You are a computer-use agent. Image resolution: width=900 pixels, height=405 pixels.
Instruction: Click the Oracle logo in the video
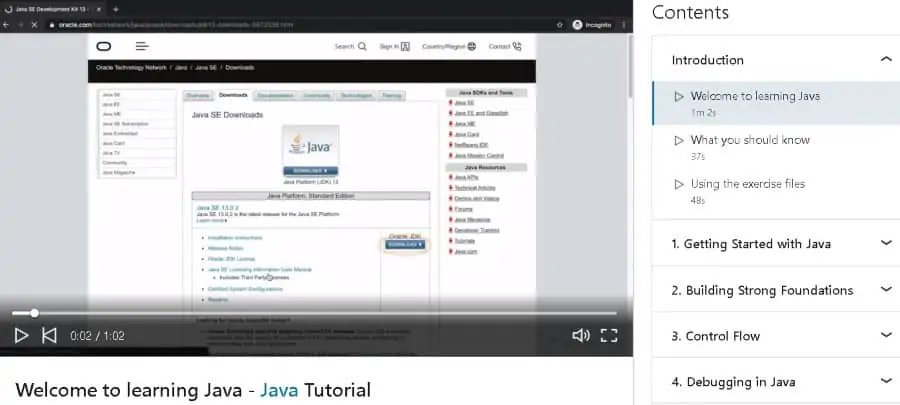click(104, 46)
